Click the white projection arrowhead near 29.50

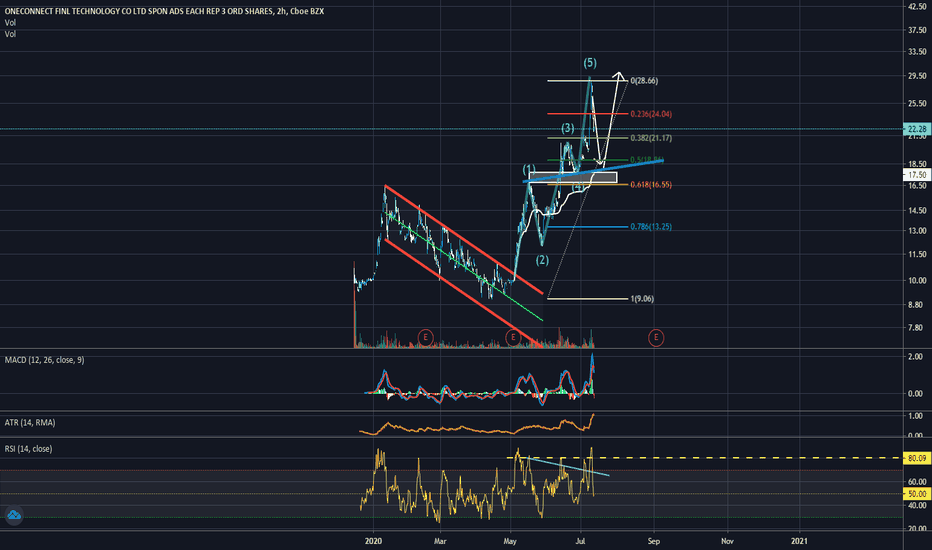tap(619, 76)
